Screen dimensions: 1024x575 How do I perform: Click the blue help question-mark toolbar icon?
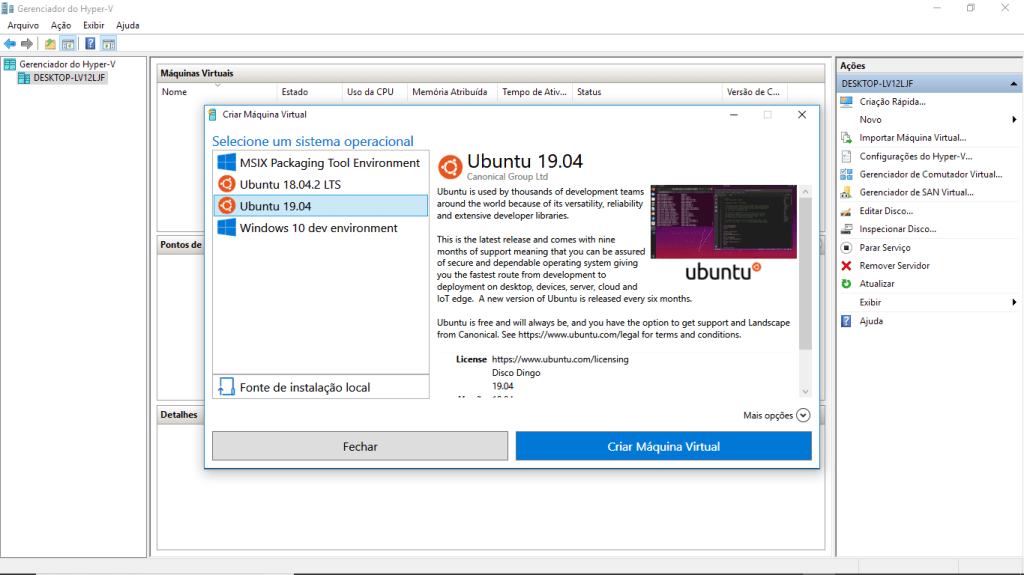[90, 44]
